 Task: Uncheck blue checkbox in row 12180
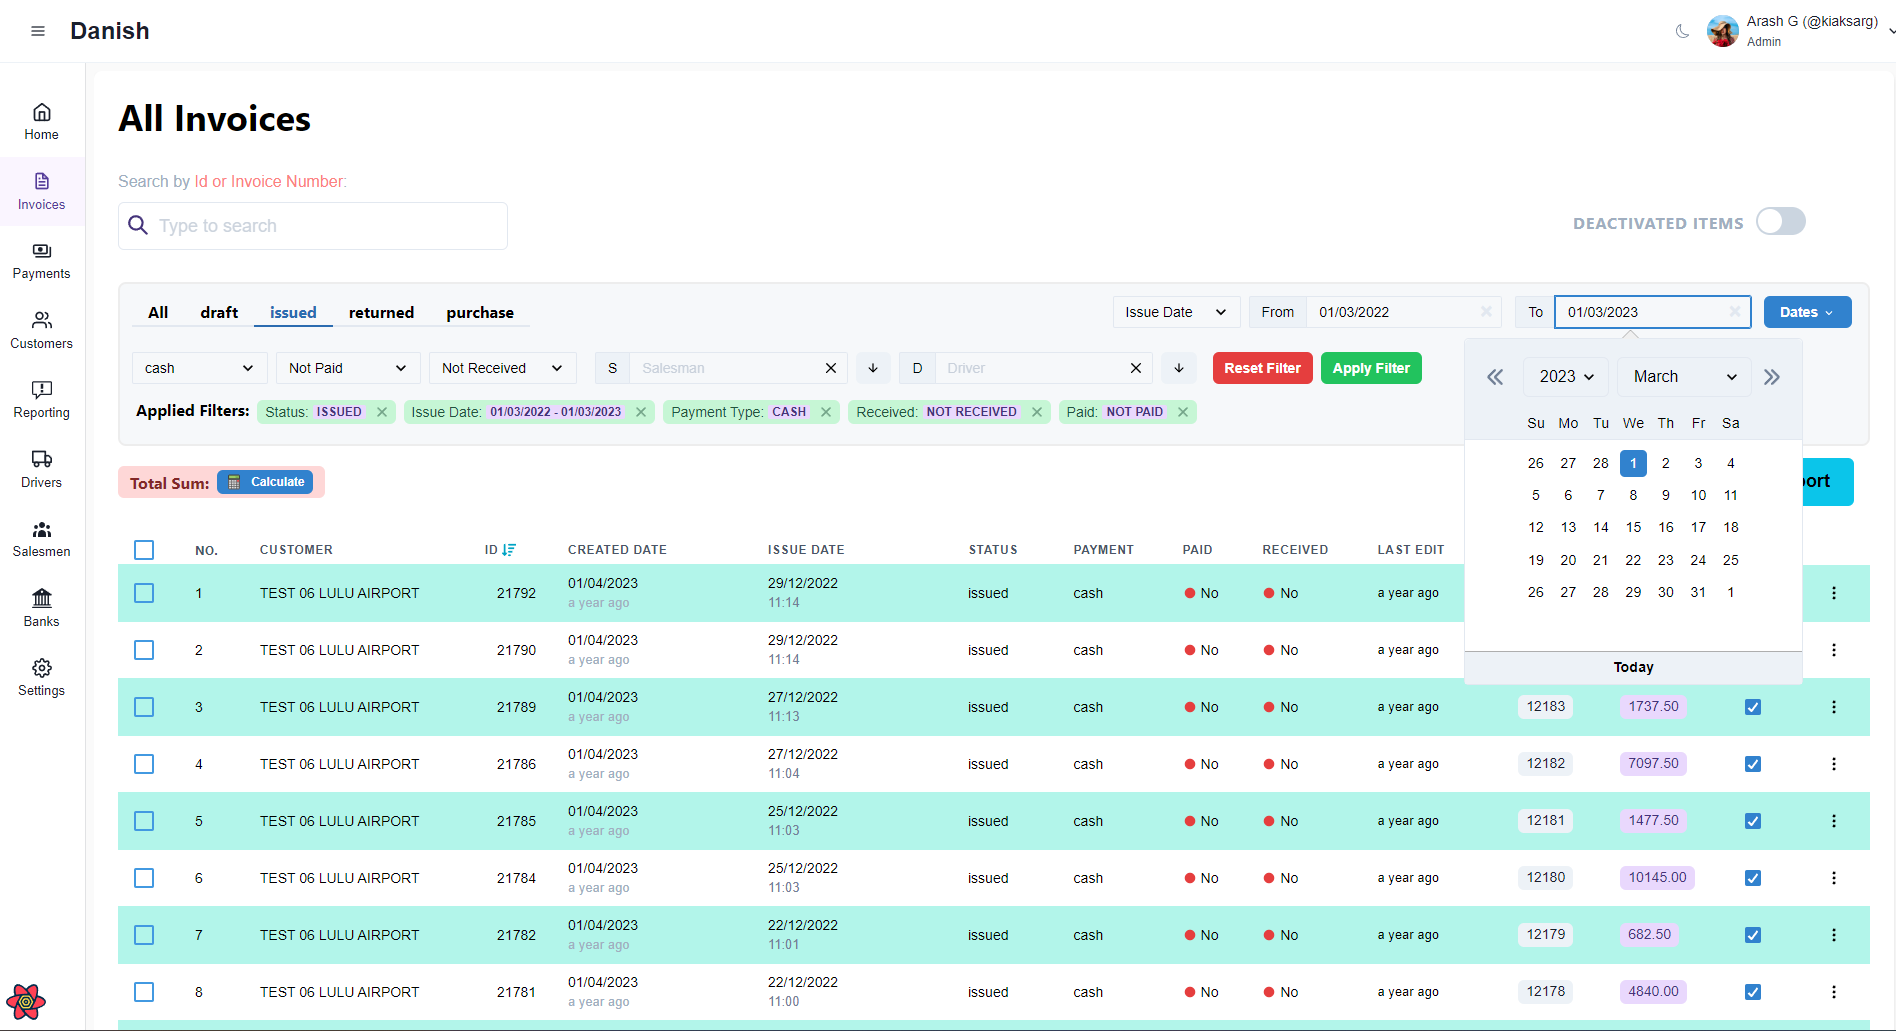[x=1753, y=878]
